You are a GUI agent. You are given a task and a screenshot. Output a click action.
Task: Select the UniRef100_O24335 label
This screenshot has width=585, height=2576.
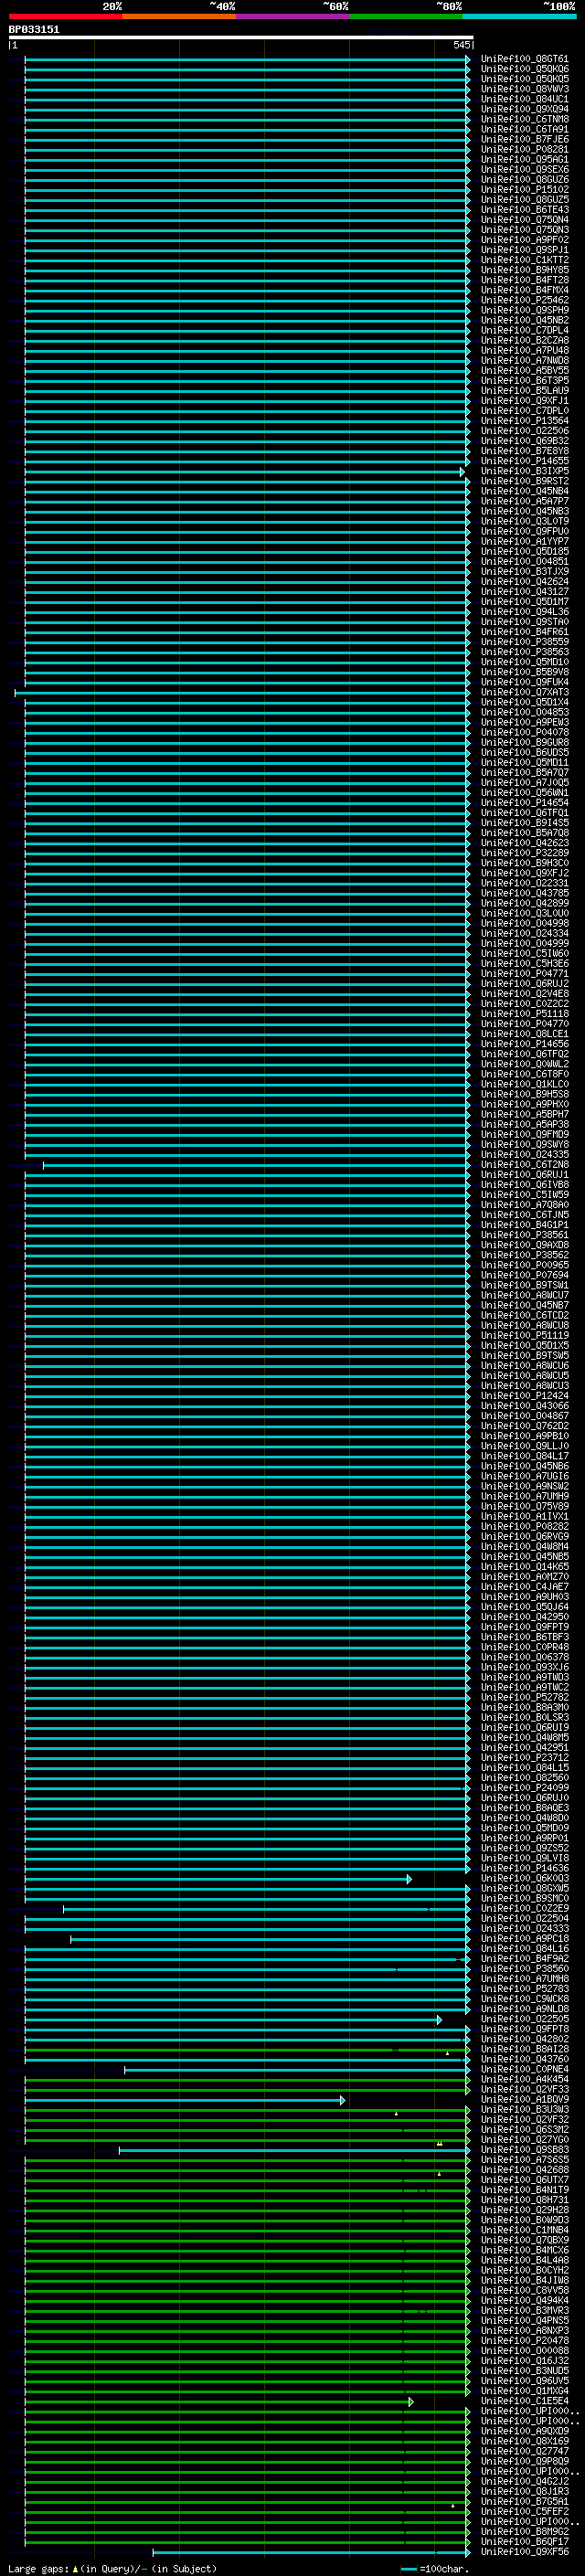pyautogui.click(x=525, y=1155)
